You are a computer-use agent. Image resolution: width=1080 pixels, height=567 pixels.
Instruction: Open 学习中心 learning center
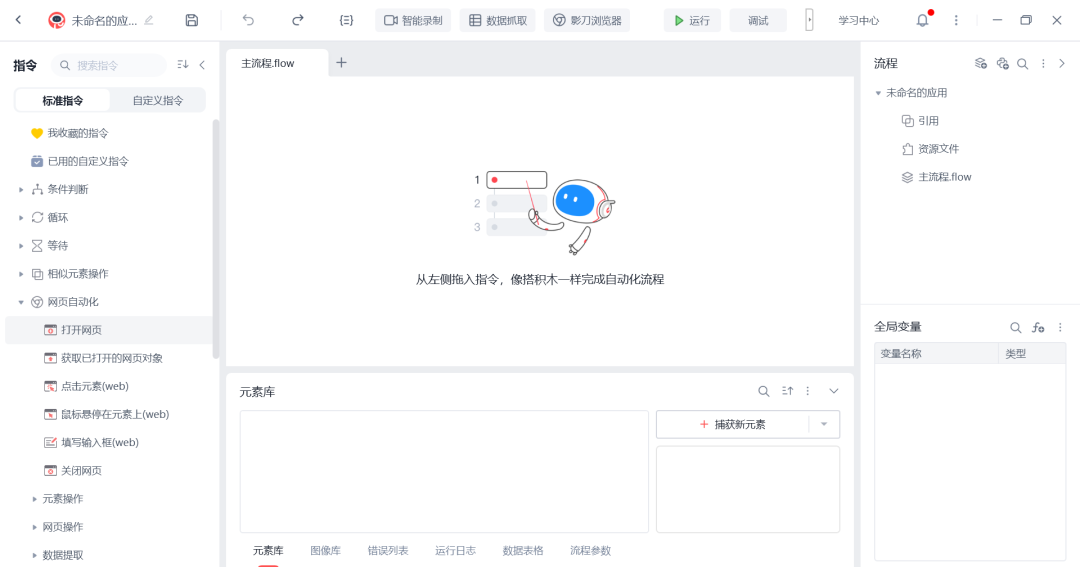[x=858, y=21]
